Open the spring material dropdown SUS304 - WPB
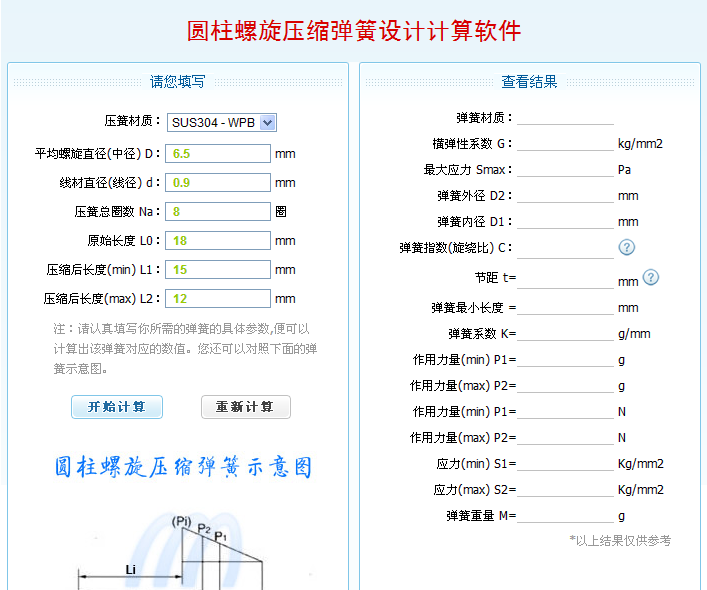 (x=221, y=122)
